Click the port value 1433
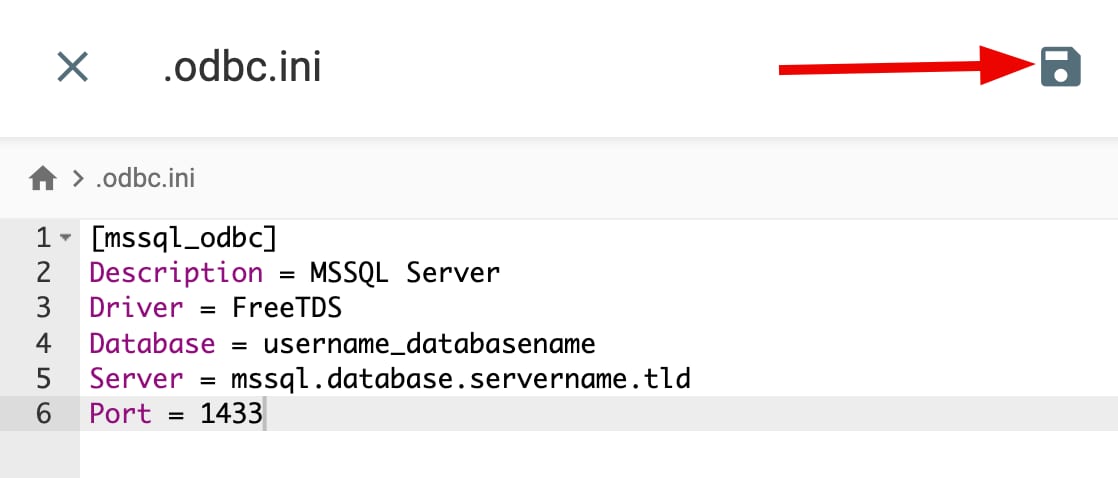1118x478 pixels. pos(231,414)
